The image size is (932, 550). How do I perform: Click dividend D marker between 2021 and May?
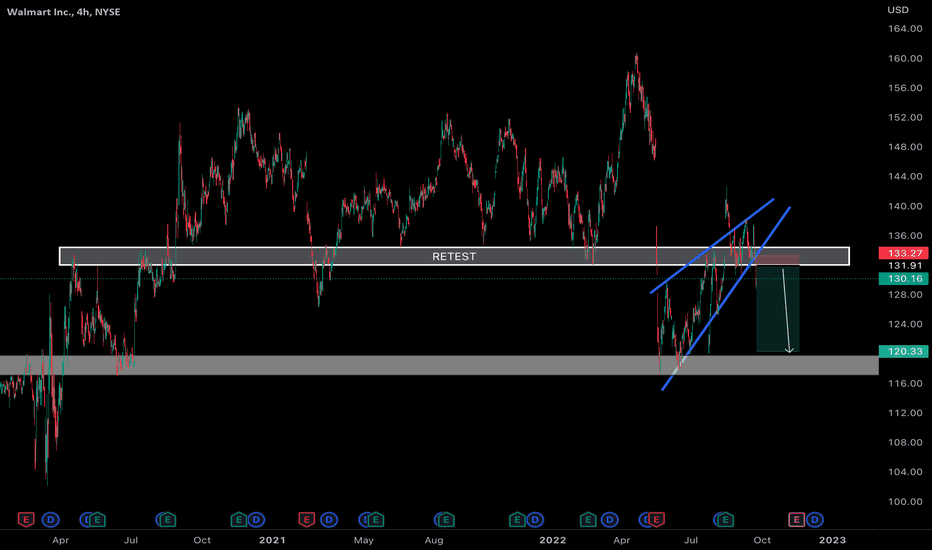click(329, 520)
